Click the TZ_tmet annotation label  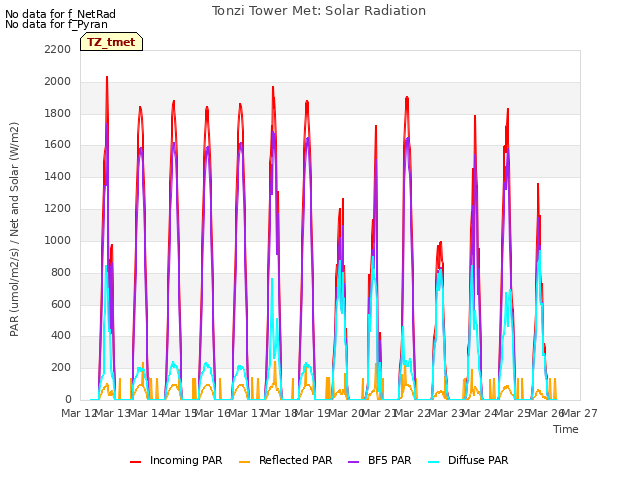point(111,42)
